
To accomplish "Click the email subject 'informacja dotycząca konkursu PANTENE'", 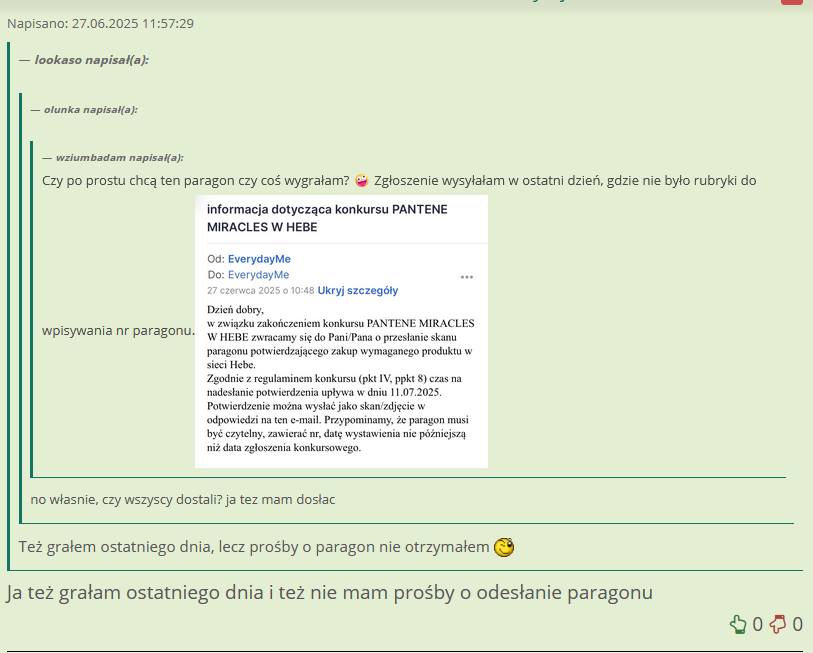I will (x=327, y=209).
